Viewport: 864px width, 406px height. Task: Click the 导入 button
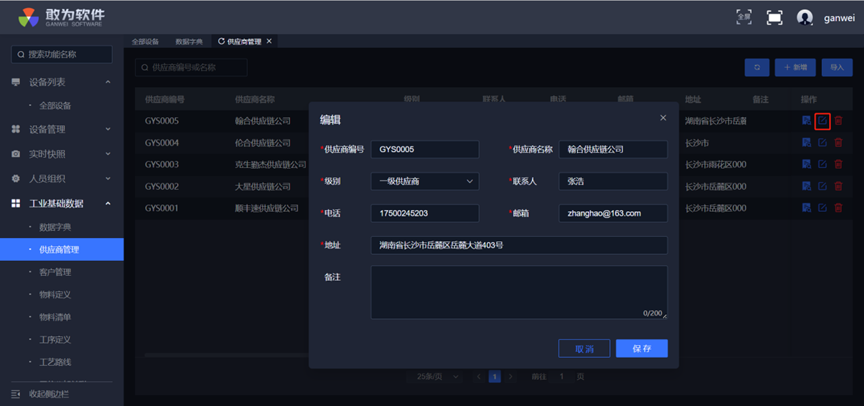(x=837, y=67)
